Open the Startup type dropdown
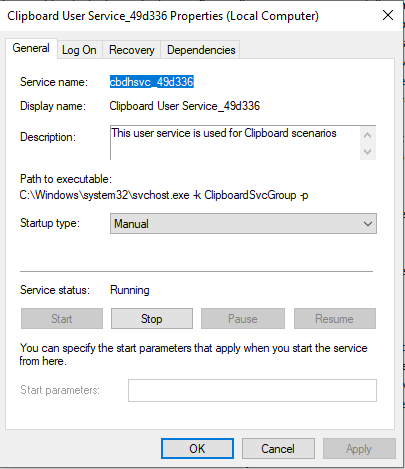 coord(243,223)
